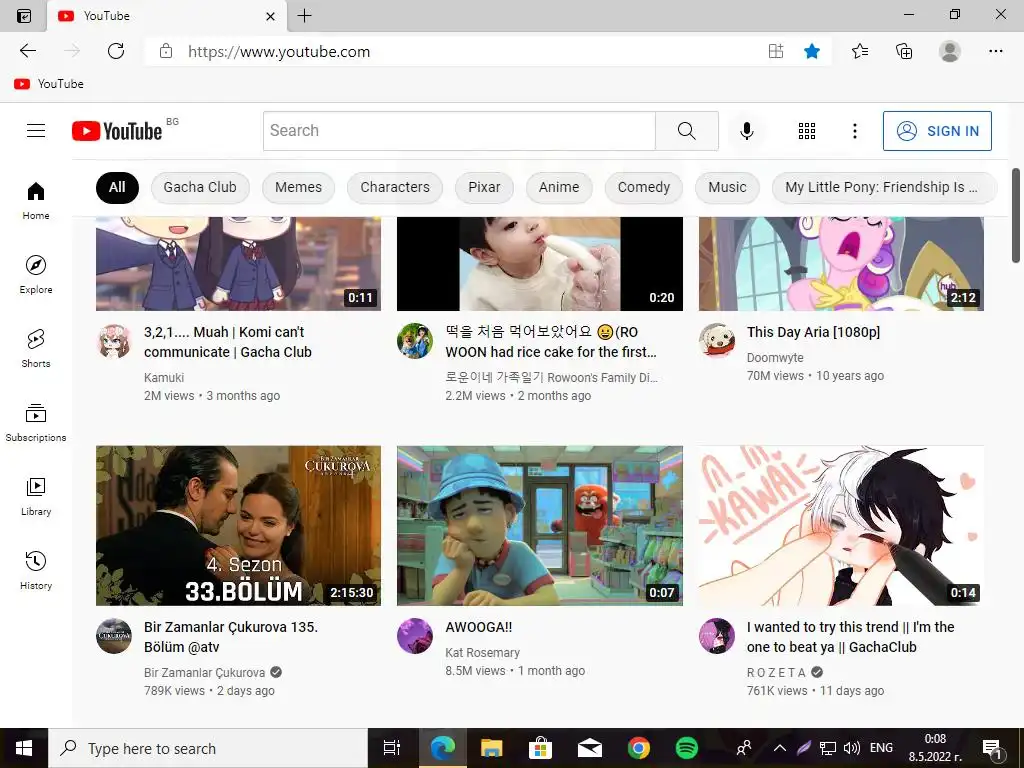Open 'This Day Aria [1080p]' video title
The width and height of the screenshot is (1024, 768).
pos(813,332)
